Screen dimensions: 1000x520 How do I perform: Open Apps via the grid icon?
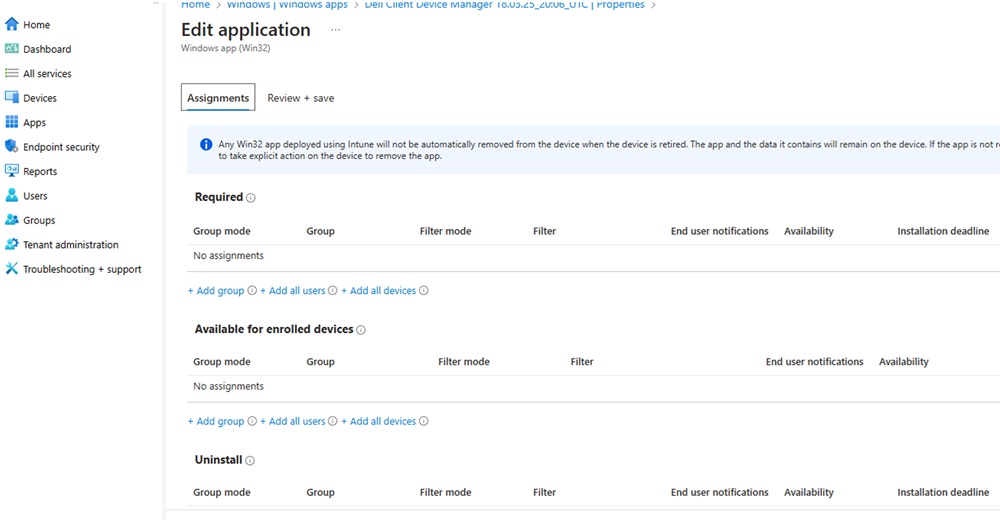coord(12,122)
